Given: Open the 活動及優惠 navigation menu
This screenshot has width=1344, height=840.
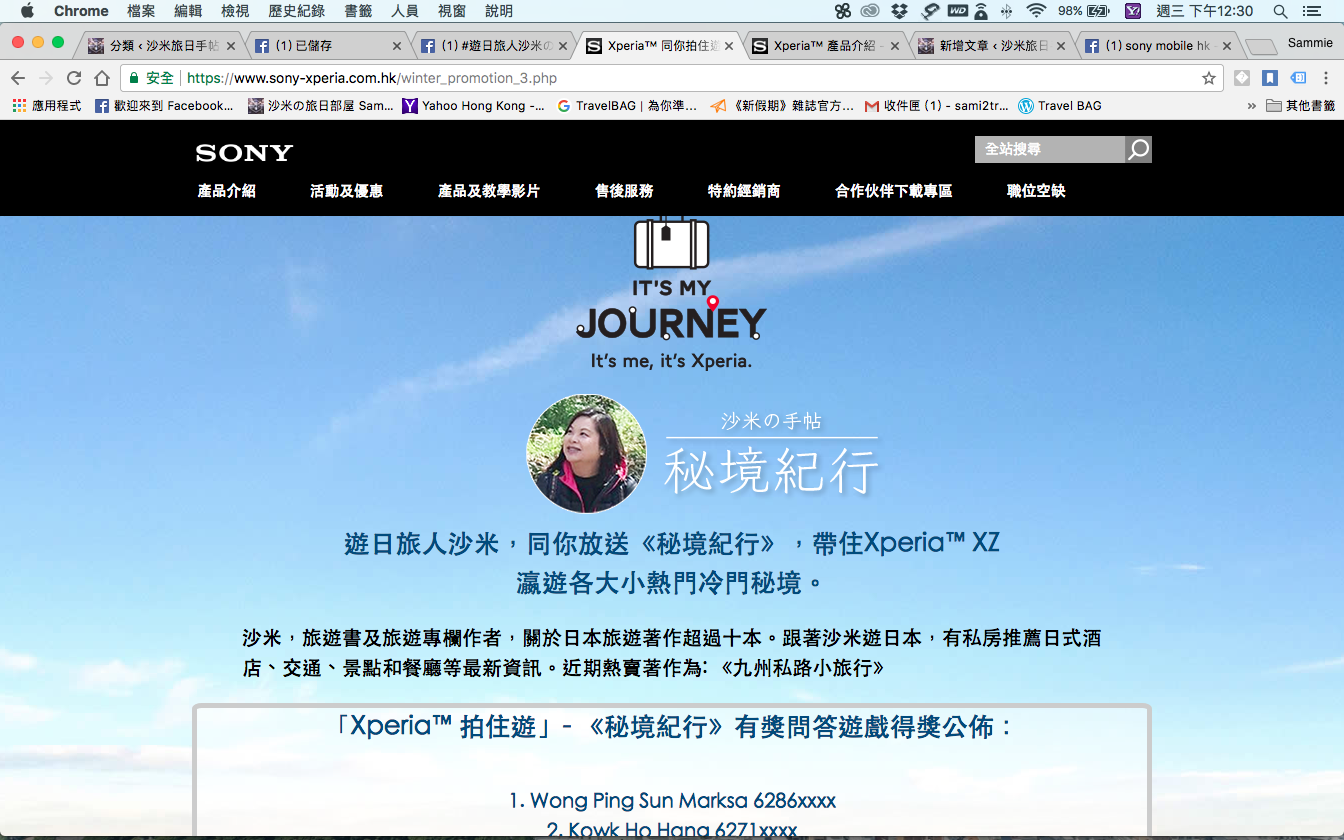Looking at the screenshot, I should pyautogui.click(x=347, y=191).
